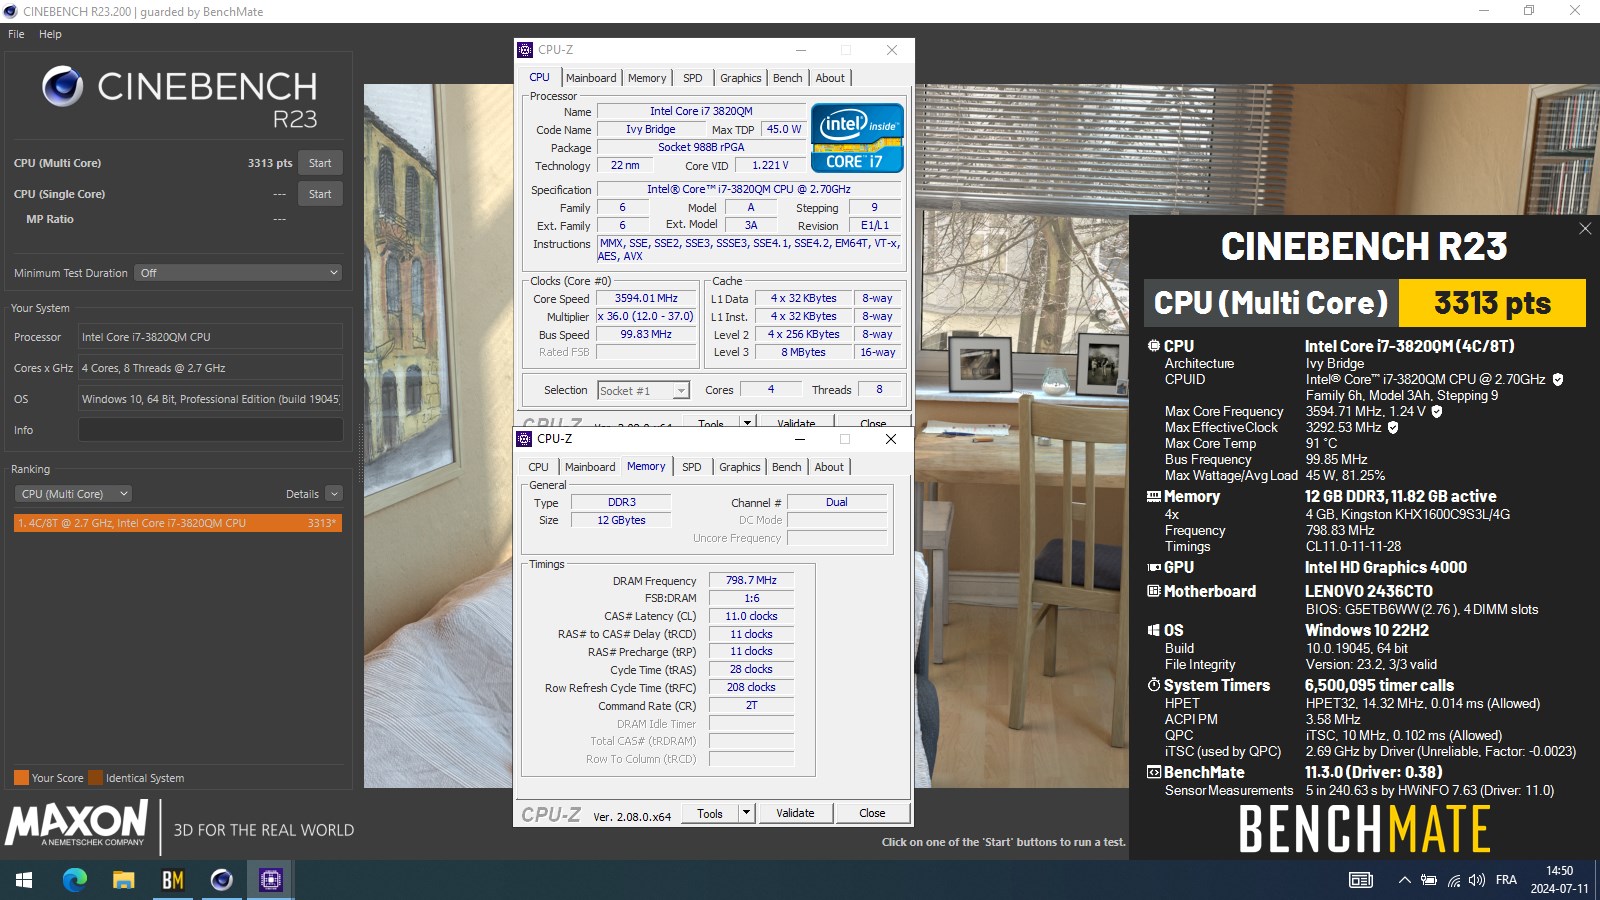
Task: Open the volume tray icon
Action: [1477, 880]
